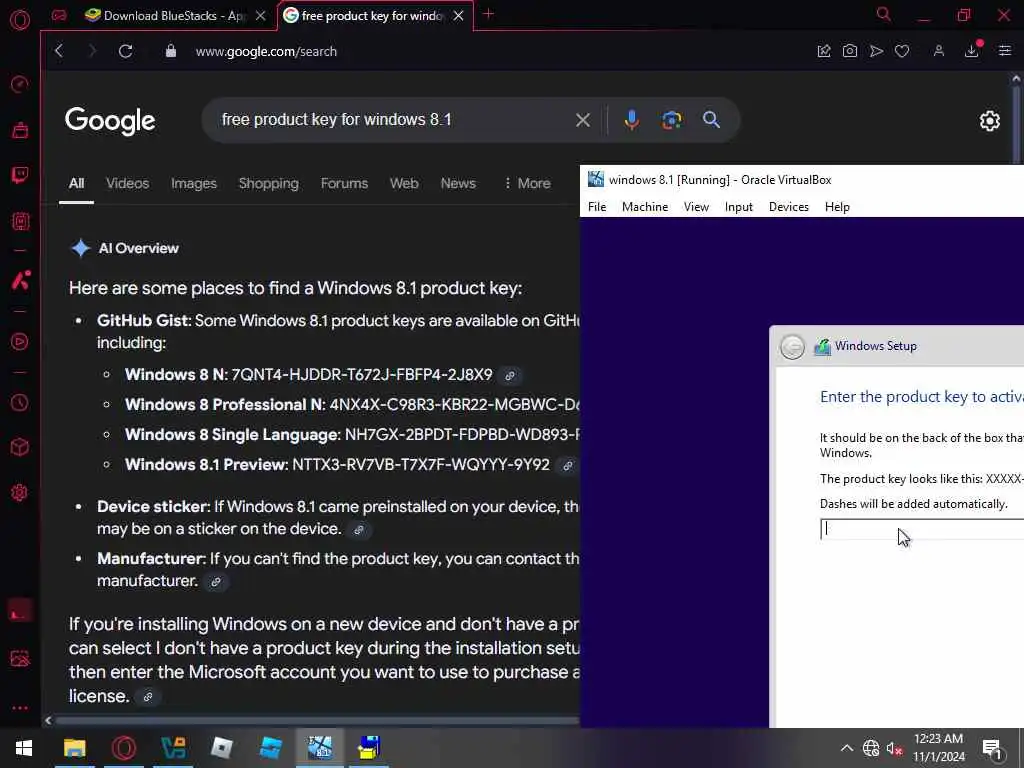Open VirtualBox Devices menu
This screenshot has width=1024, height=768.
(788, 207)
